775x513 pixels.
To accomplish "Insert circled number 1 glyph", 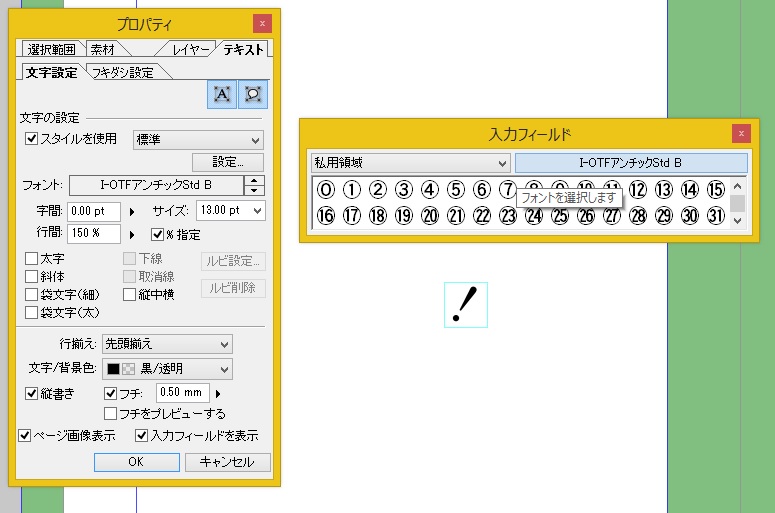I will tap(352, 190).
